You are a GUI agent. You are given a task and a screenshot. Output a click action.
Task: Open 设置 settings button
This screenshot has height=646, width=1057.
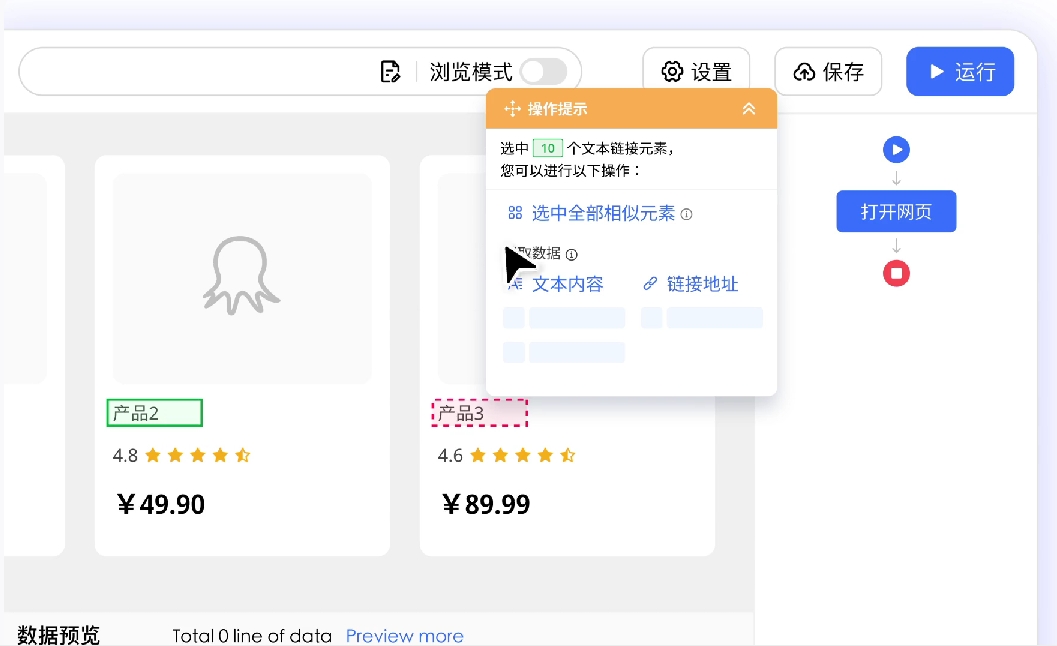(x=696, y=71)
